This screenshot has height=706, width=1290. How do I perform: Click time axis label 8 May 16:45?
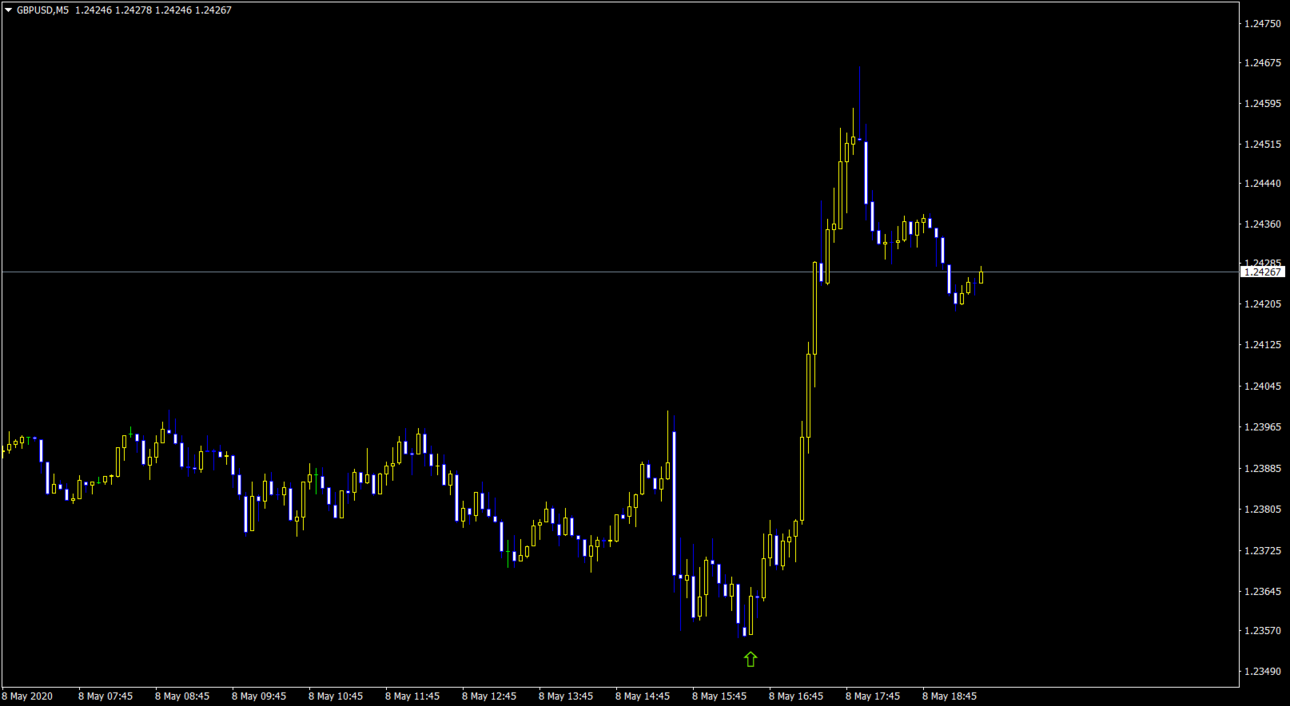coord(796,696)
